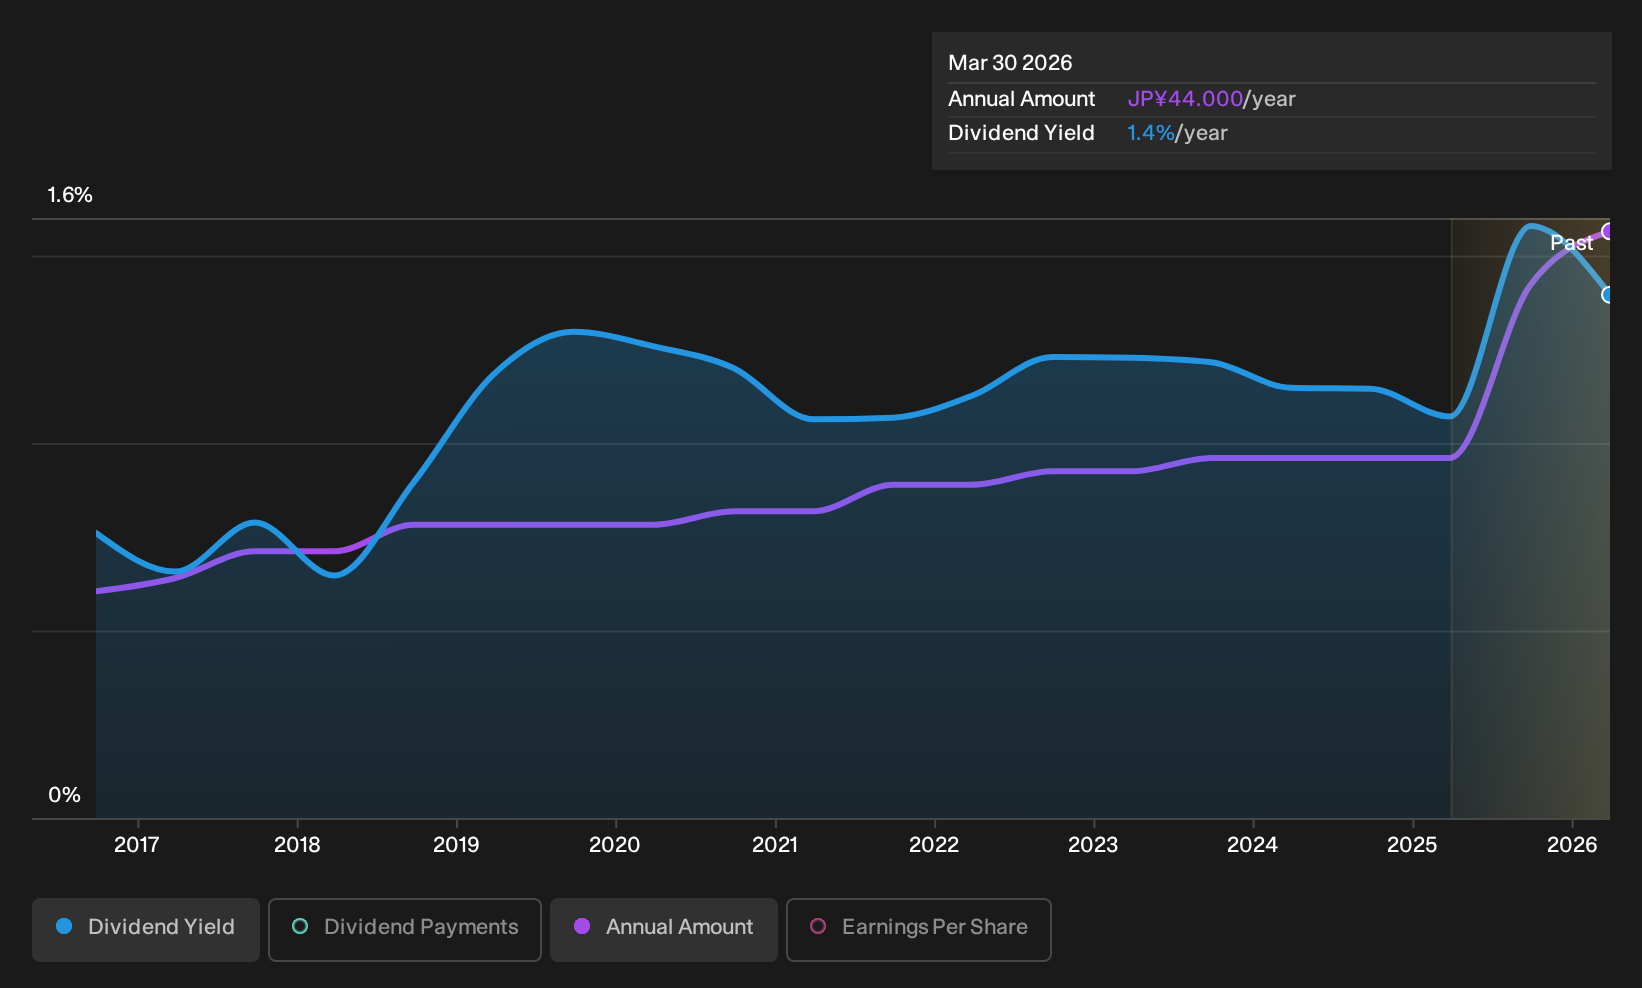1642x988 pixels.
Task: Click the JP¥44.000 annual amount value
Action: click(x=1185, y=99)
